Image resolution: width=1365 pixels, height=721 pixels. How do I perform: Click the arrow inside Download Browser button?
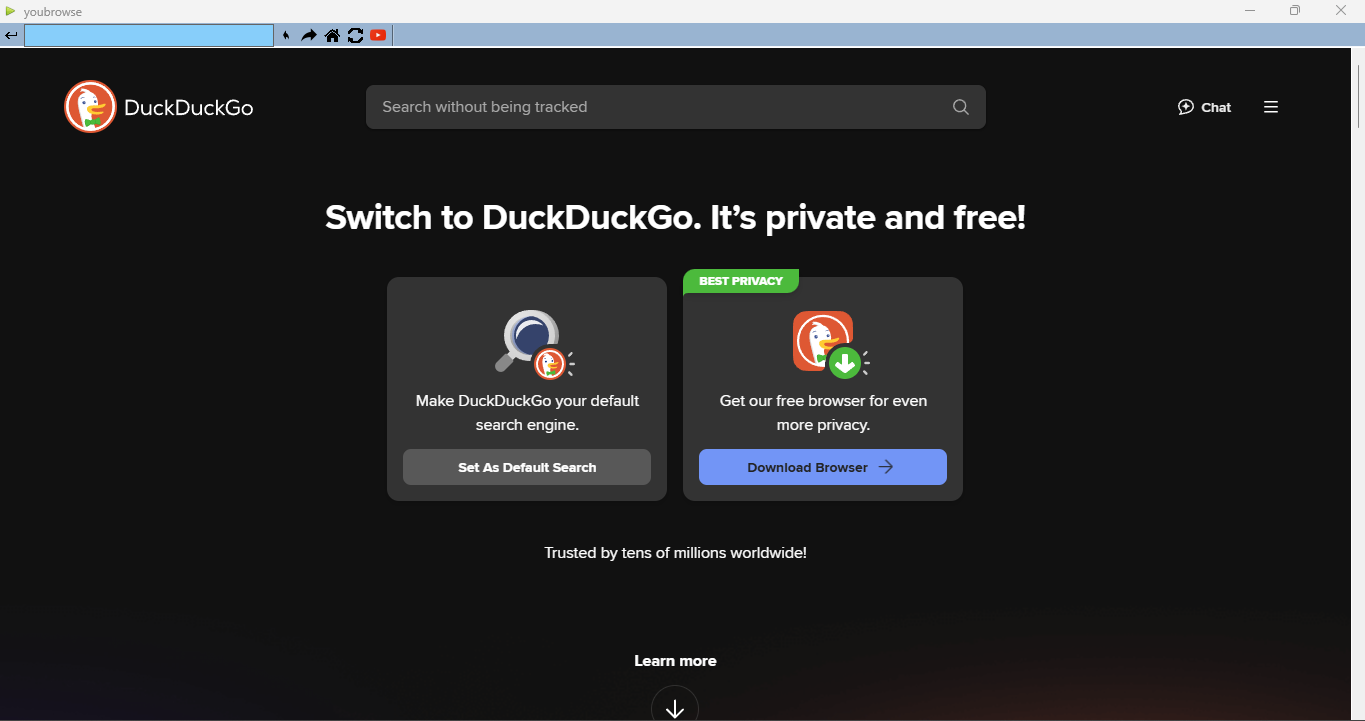(x=885, y=467)
